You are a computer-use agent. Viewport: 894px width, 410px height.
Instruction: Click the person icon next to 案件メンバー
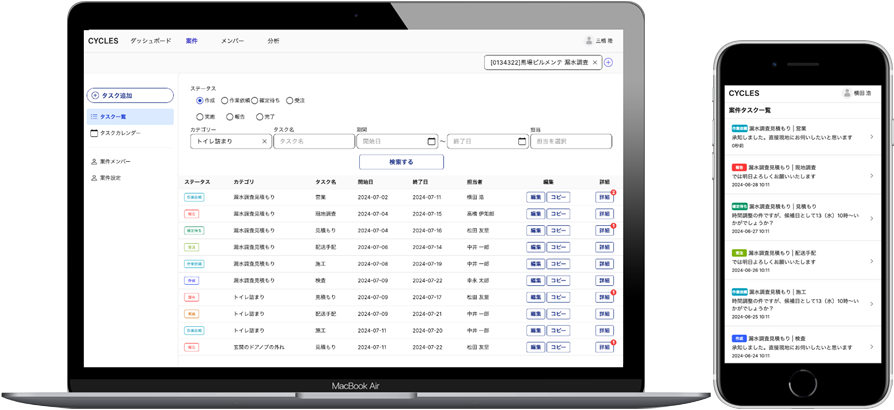[94, 161]
